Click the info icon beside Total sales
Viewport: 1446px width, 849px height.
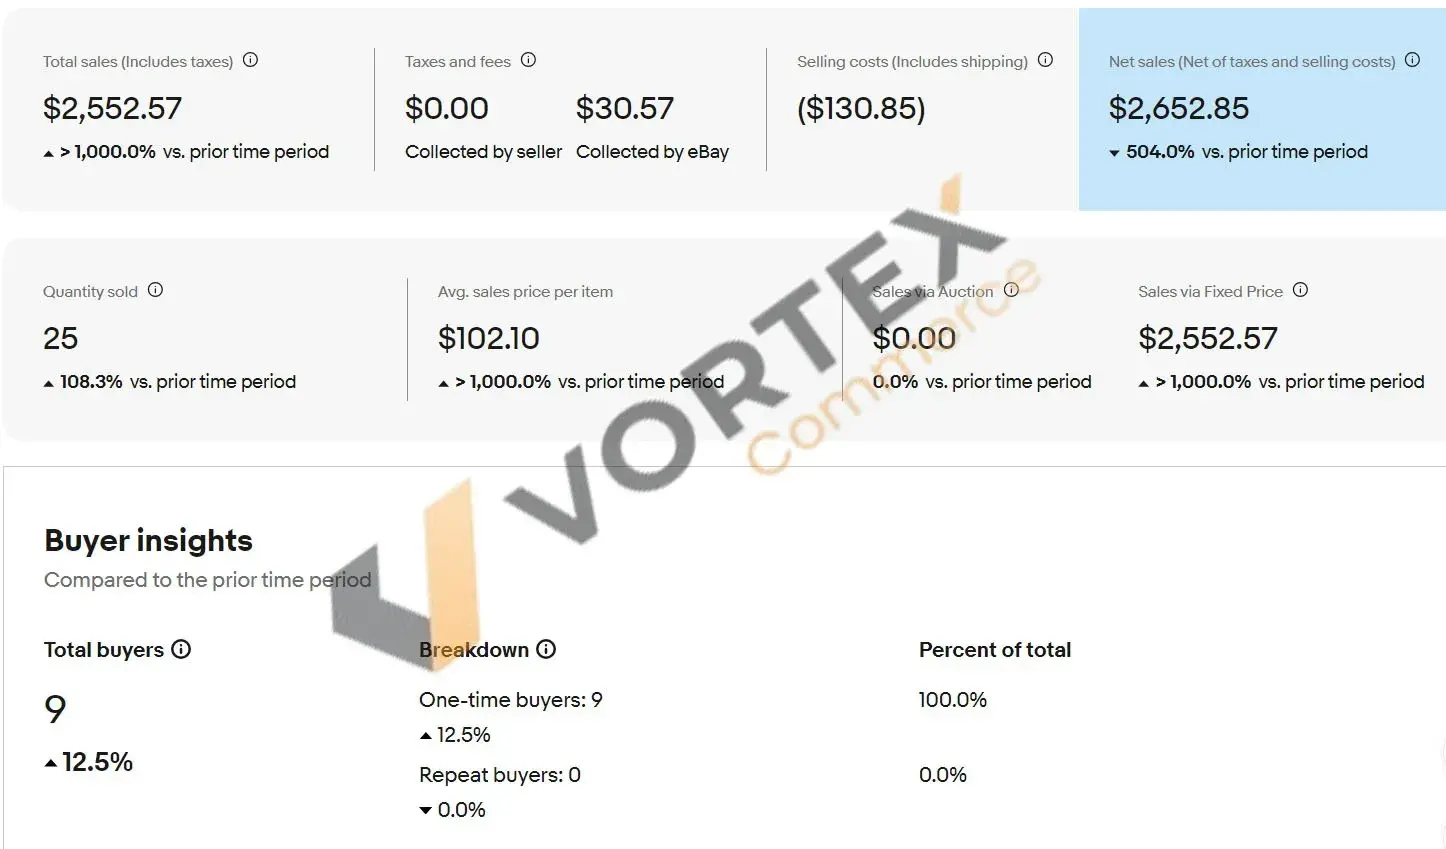(x=251, y=60)
